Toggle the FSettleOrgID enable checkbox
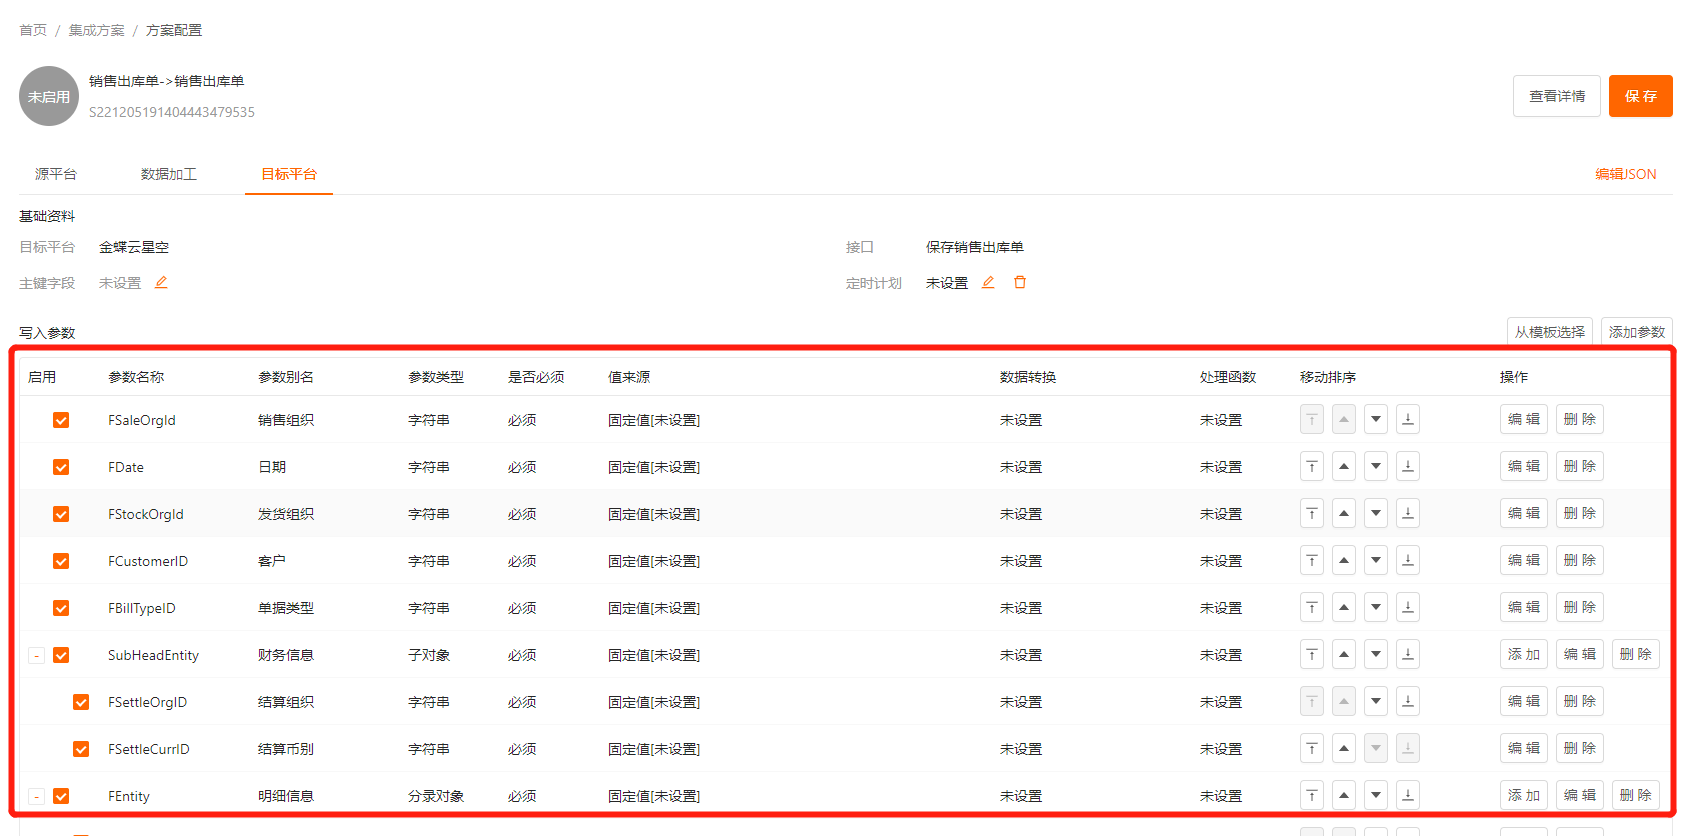 point(81,702)
